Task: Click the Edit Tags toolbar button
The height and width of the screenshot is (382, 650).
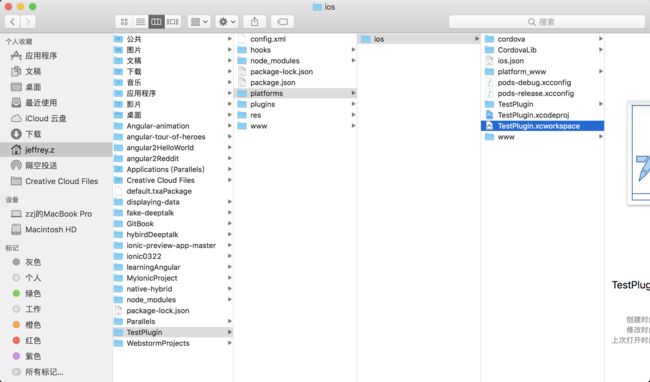Action: (x=282, y=22)
